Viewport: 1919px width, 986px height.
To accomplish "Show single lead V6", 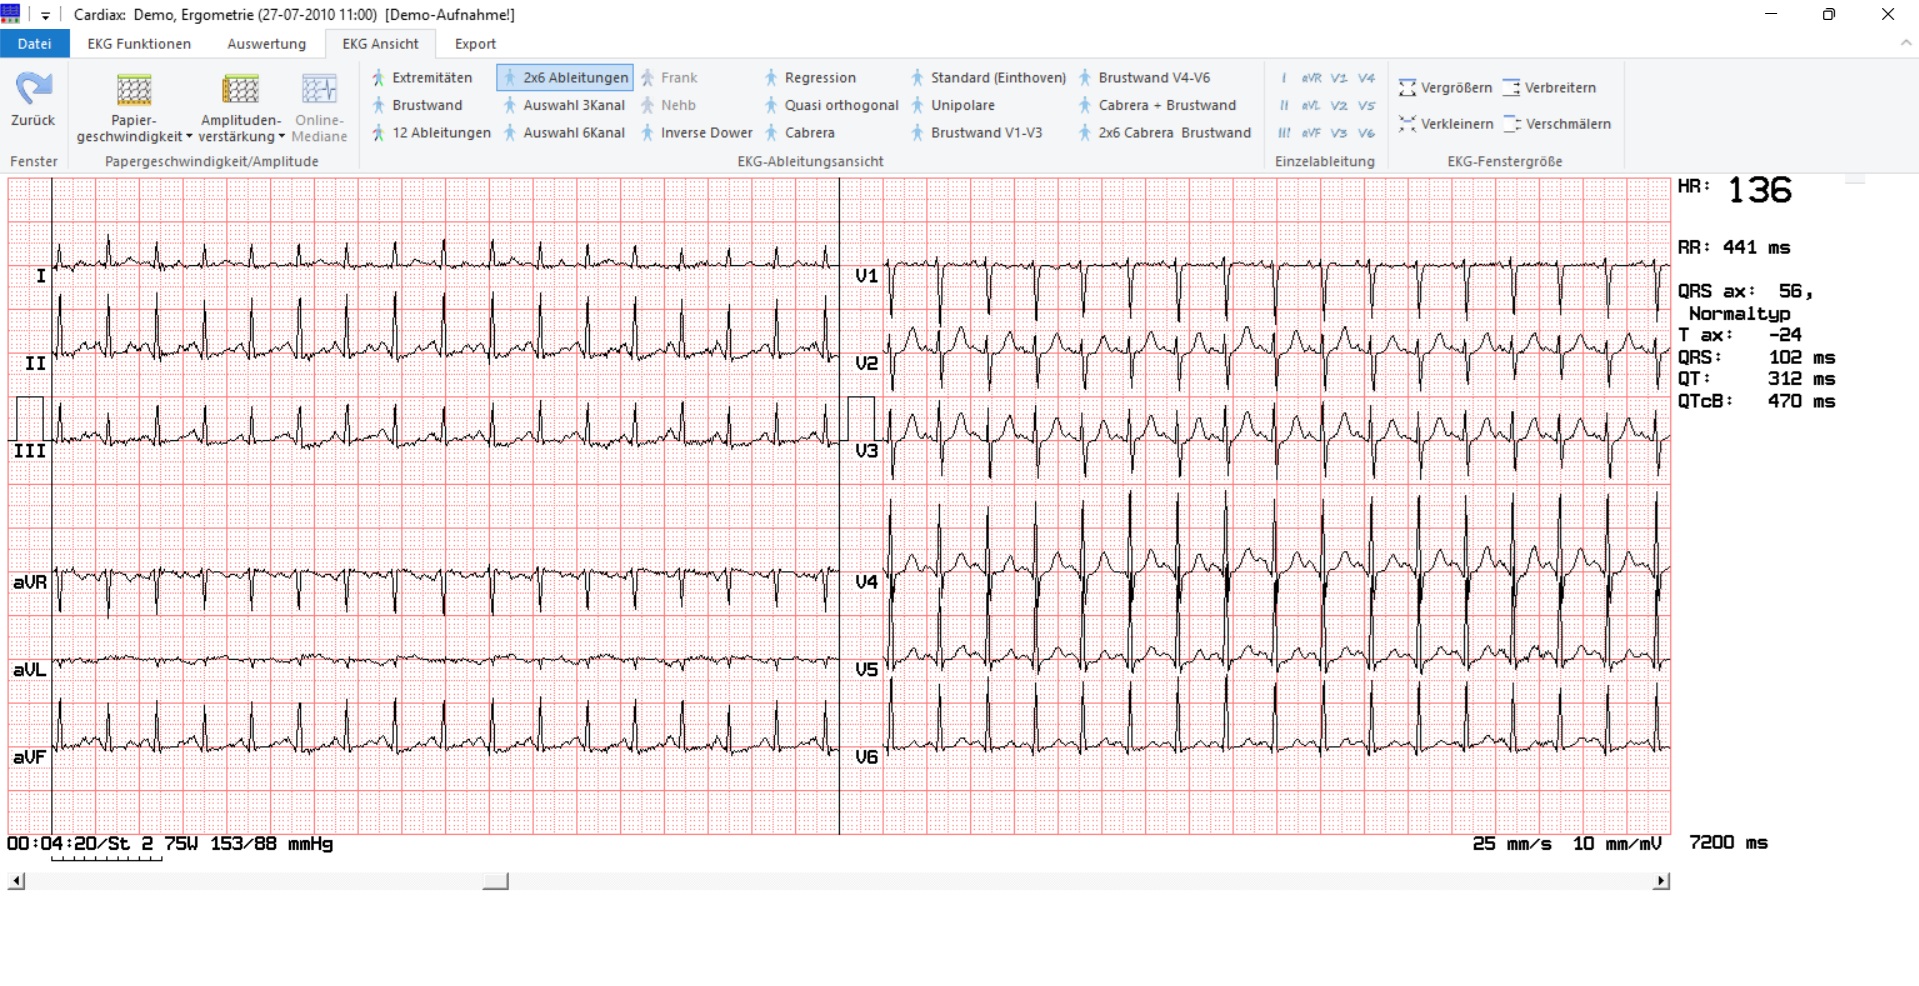I will [1367, 132].
